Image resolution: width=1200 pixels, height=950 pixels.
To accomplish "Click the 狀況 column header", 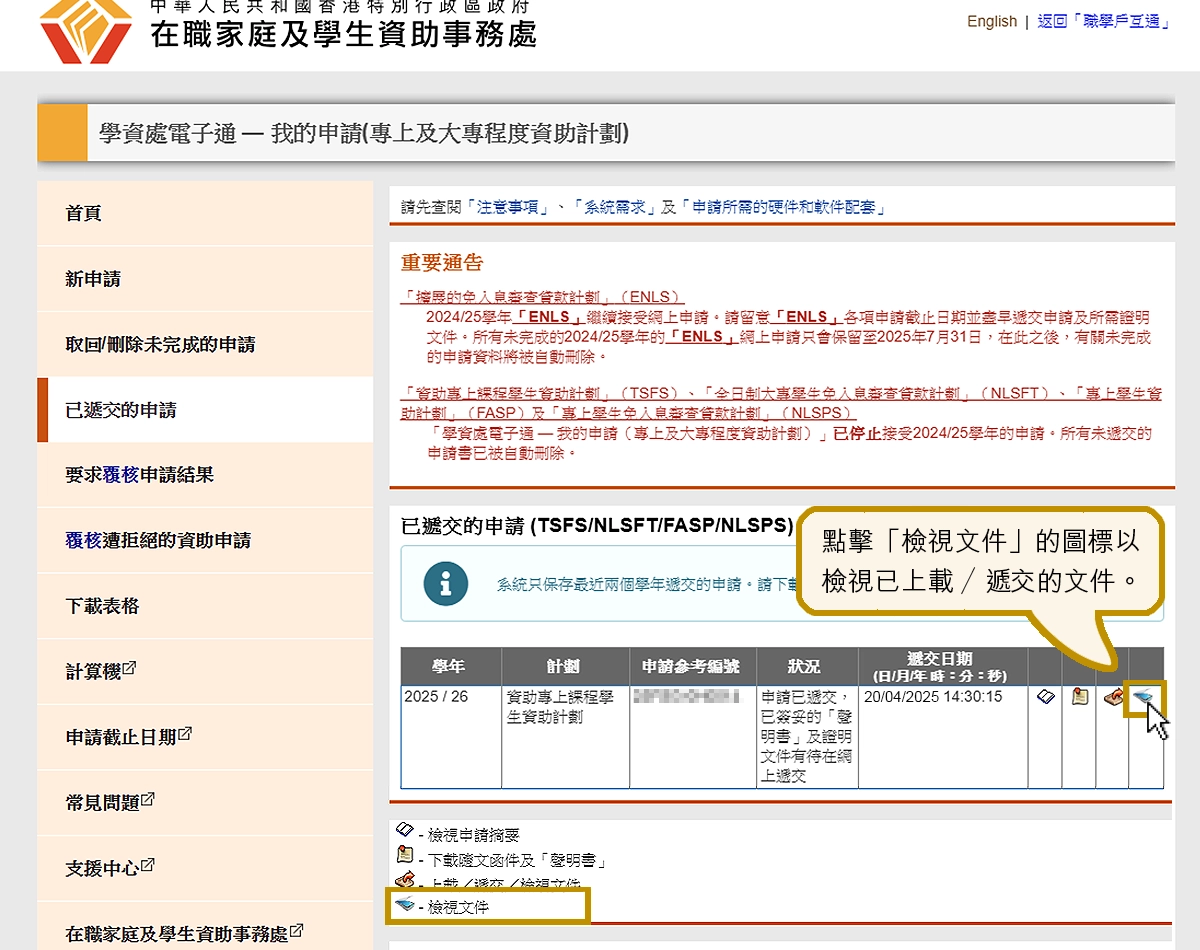I will coord(808,666).
